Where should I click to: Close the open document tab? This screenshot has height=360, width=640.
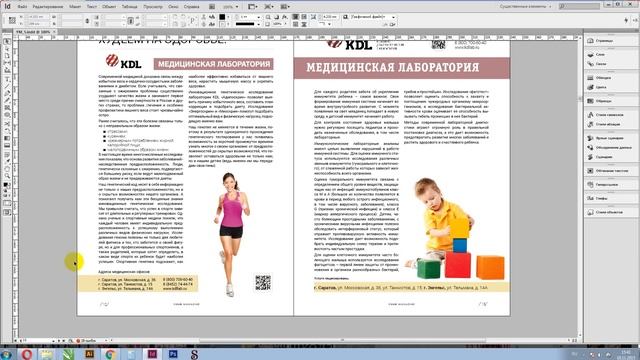click(54, 32)
